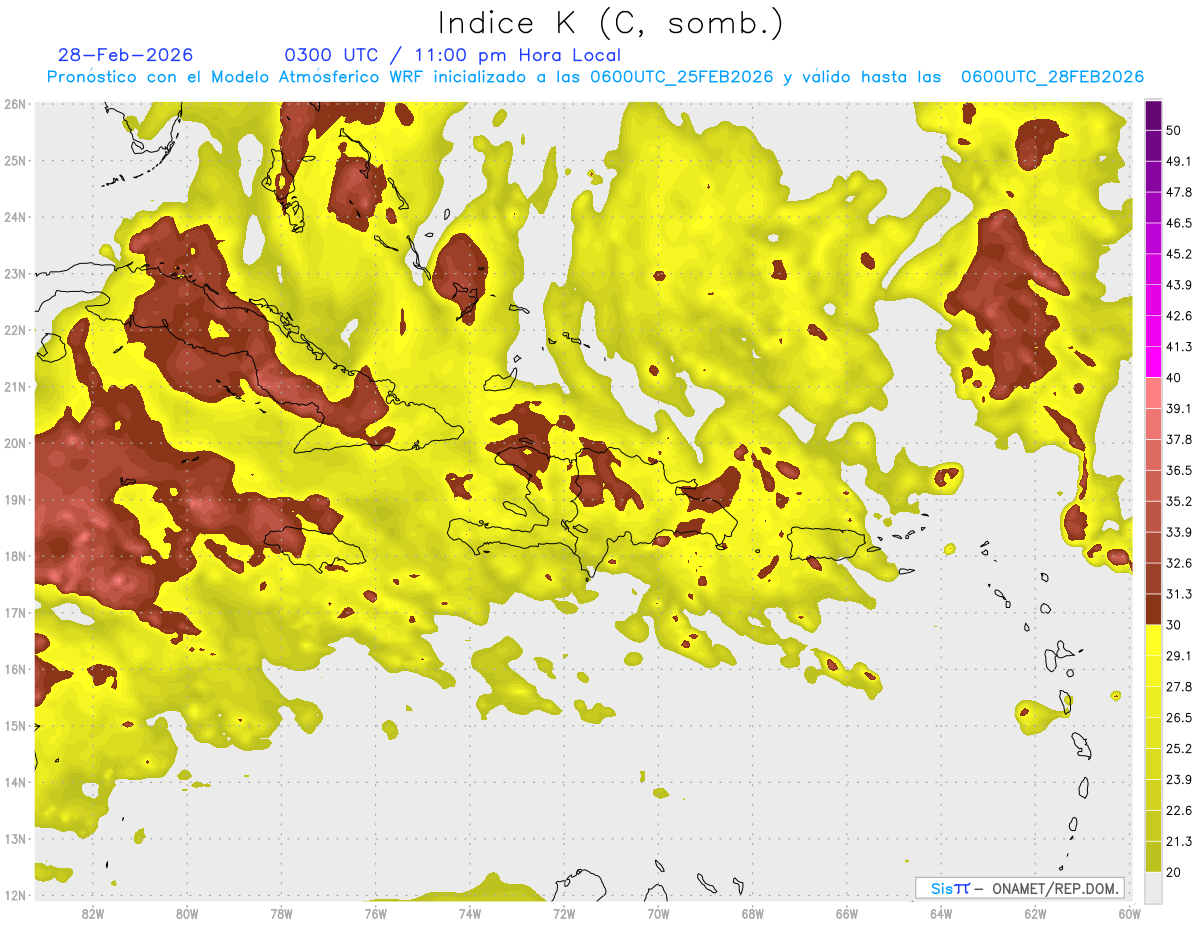
Task: Click the colorbar value '36.5'
Action: [x=1179, y=470]
